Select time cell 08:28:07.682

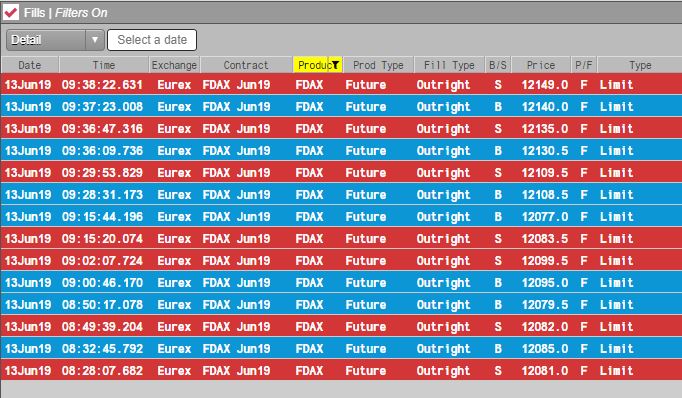tap(102, 371)
